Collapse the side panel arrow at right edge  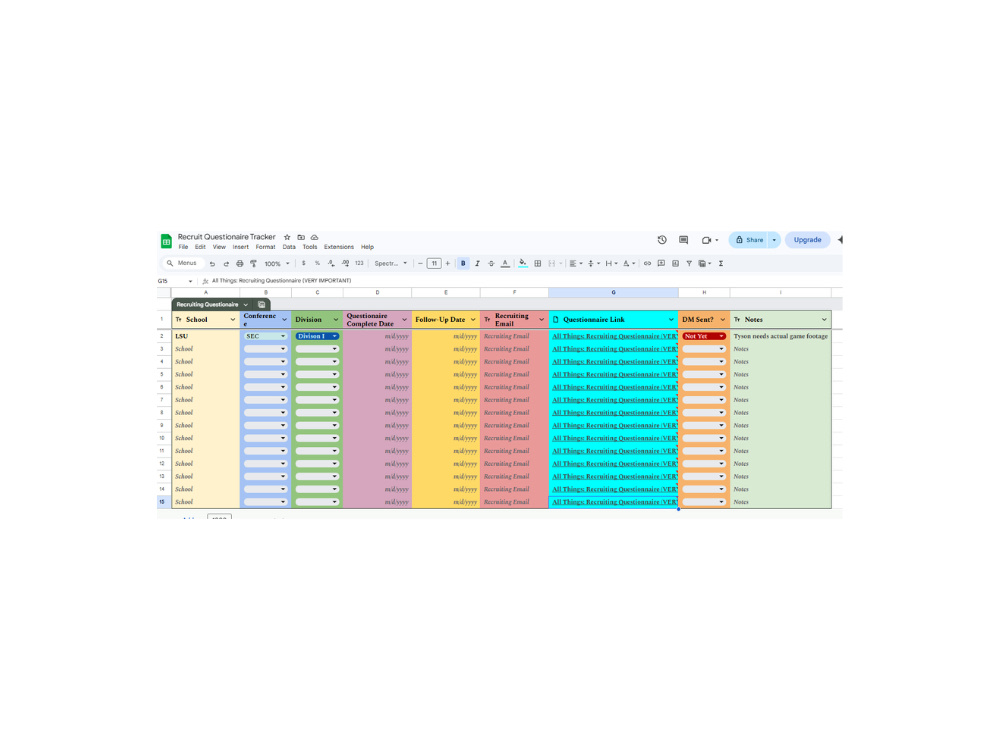pyautogui.click(x=840, y=240)
